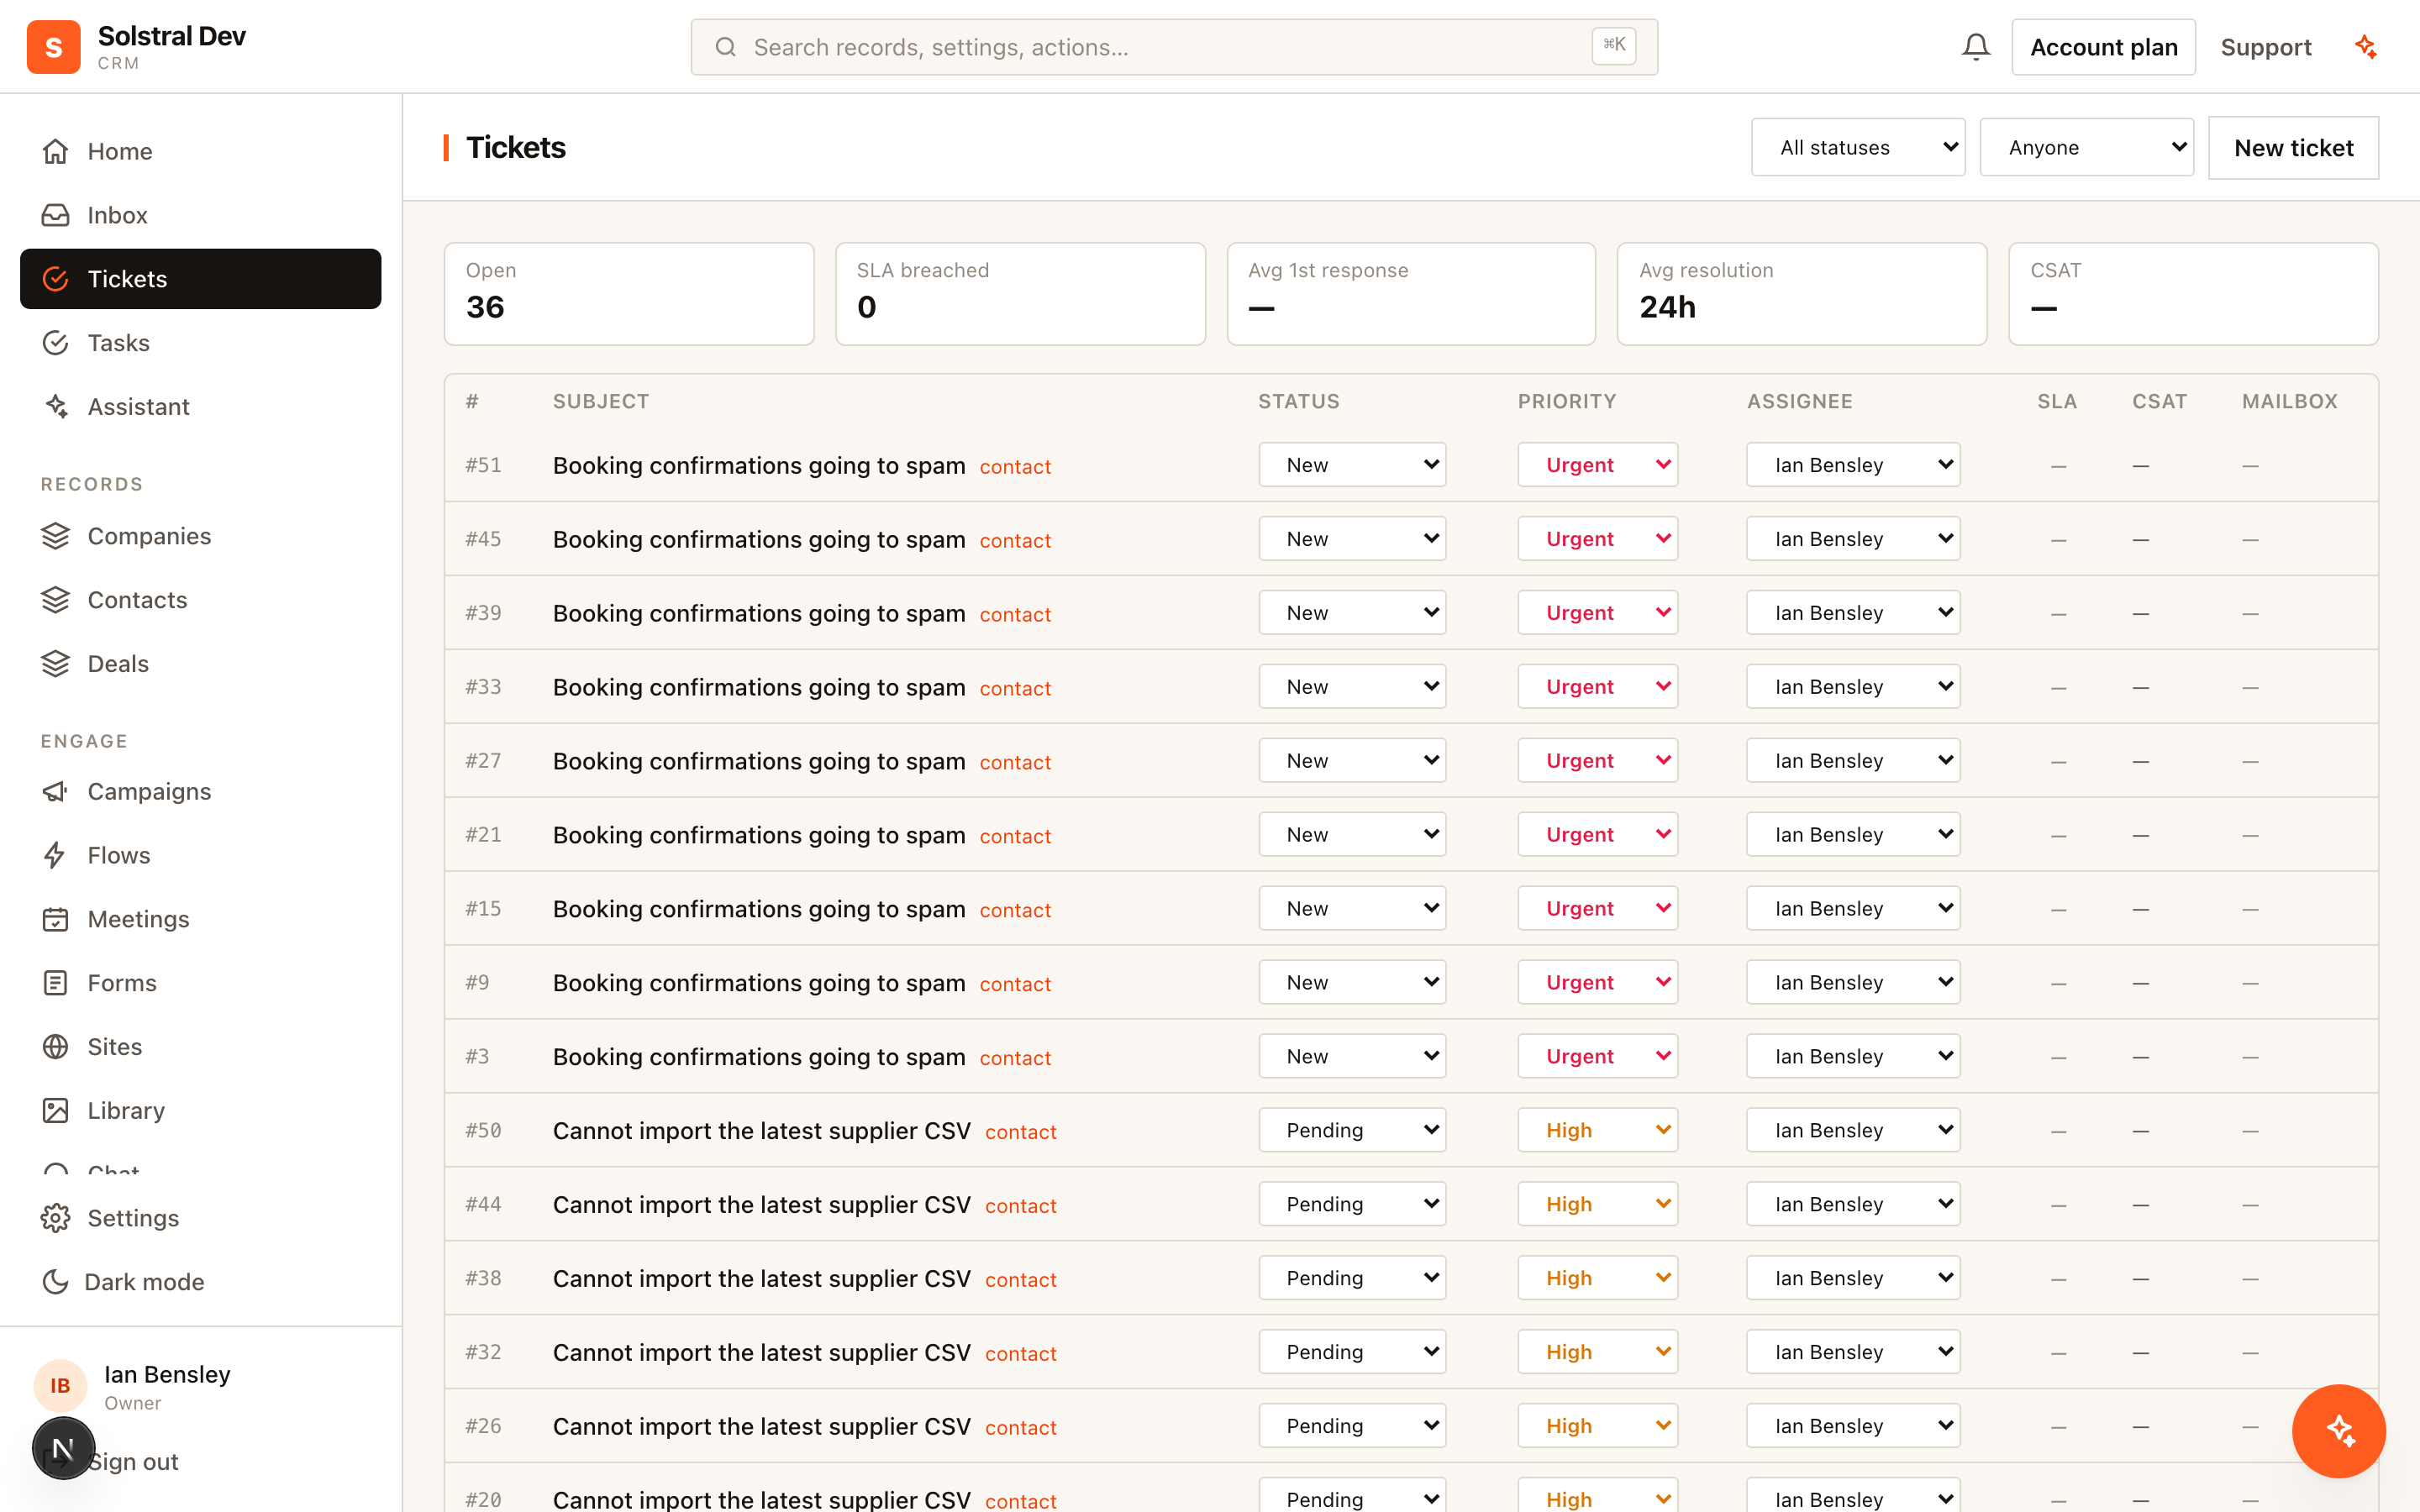Image resolution: width=2420 pixels, height=1512 pixels.
Task: Open priority dropdown for ticket #44
Action: click(1597, 1204)
